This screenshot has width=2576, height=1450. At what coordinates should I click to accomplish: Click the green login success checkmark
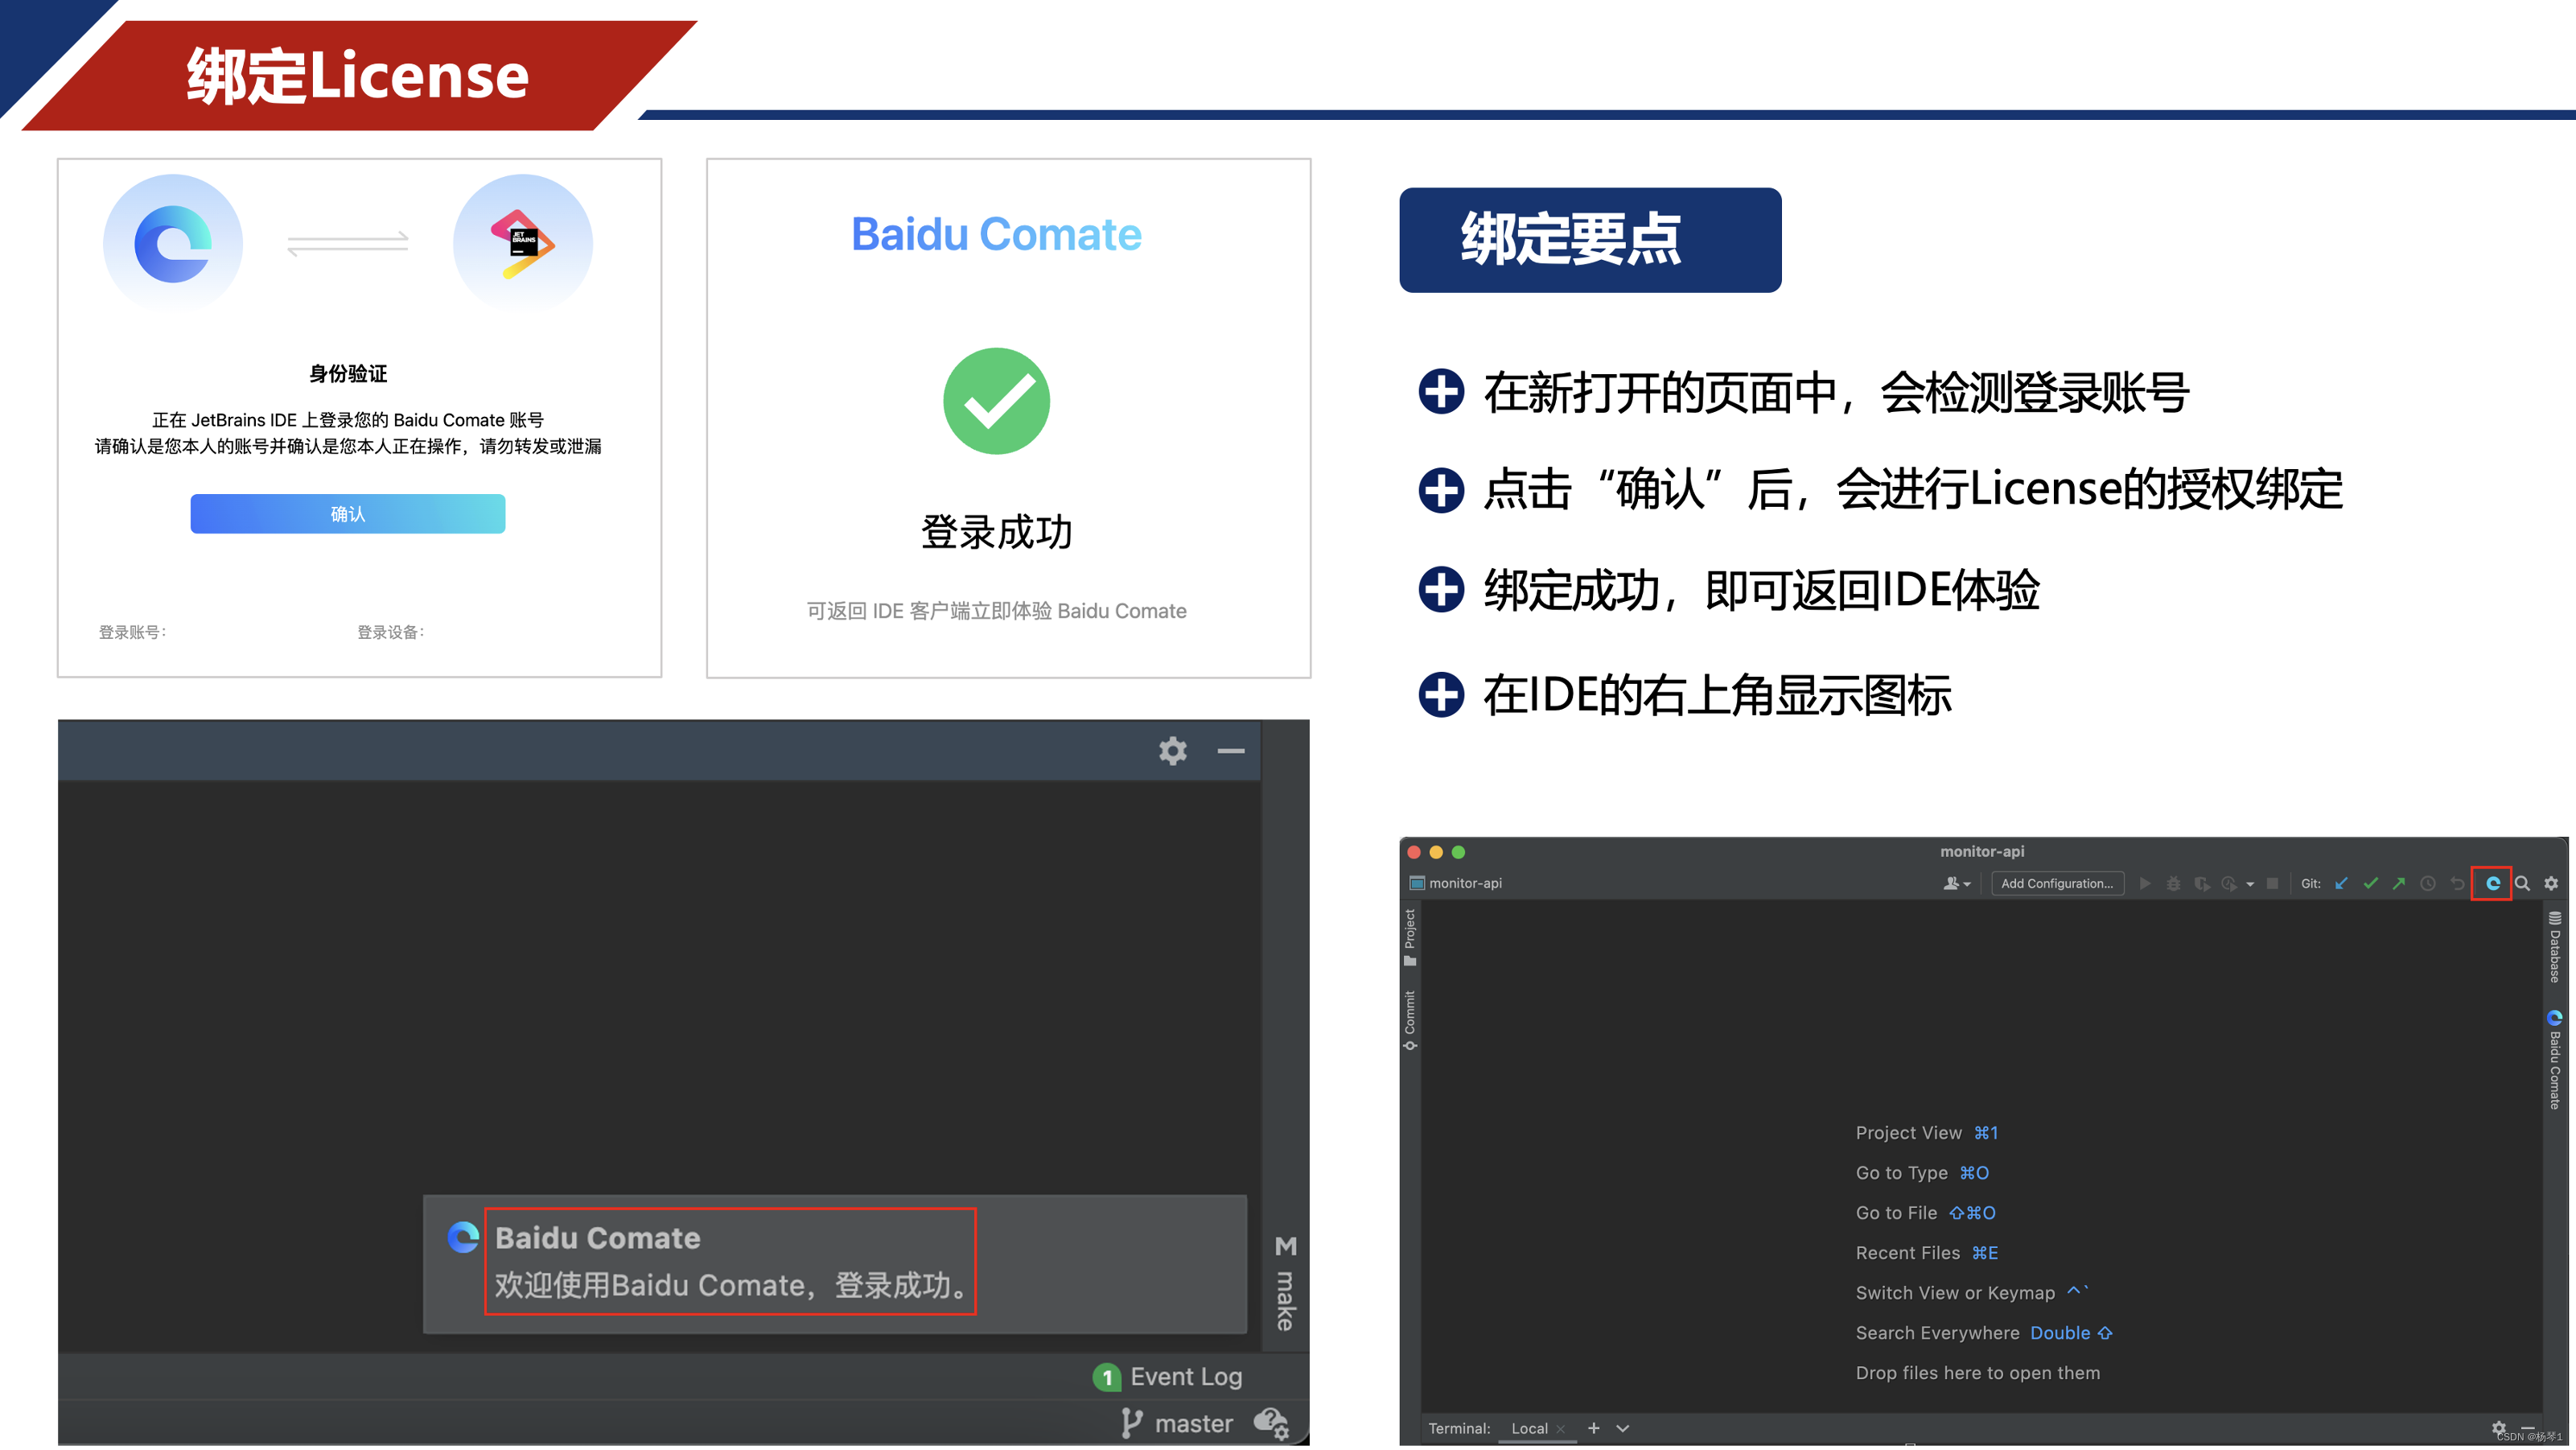[x=996, y=401]
